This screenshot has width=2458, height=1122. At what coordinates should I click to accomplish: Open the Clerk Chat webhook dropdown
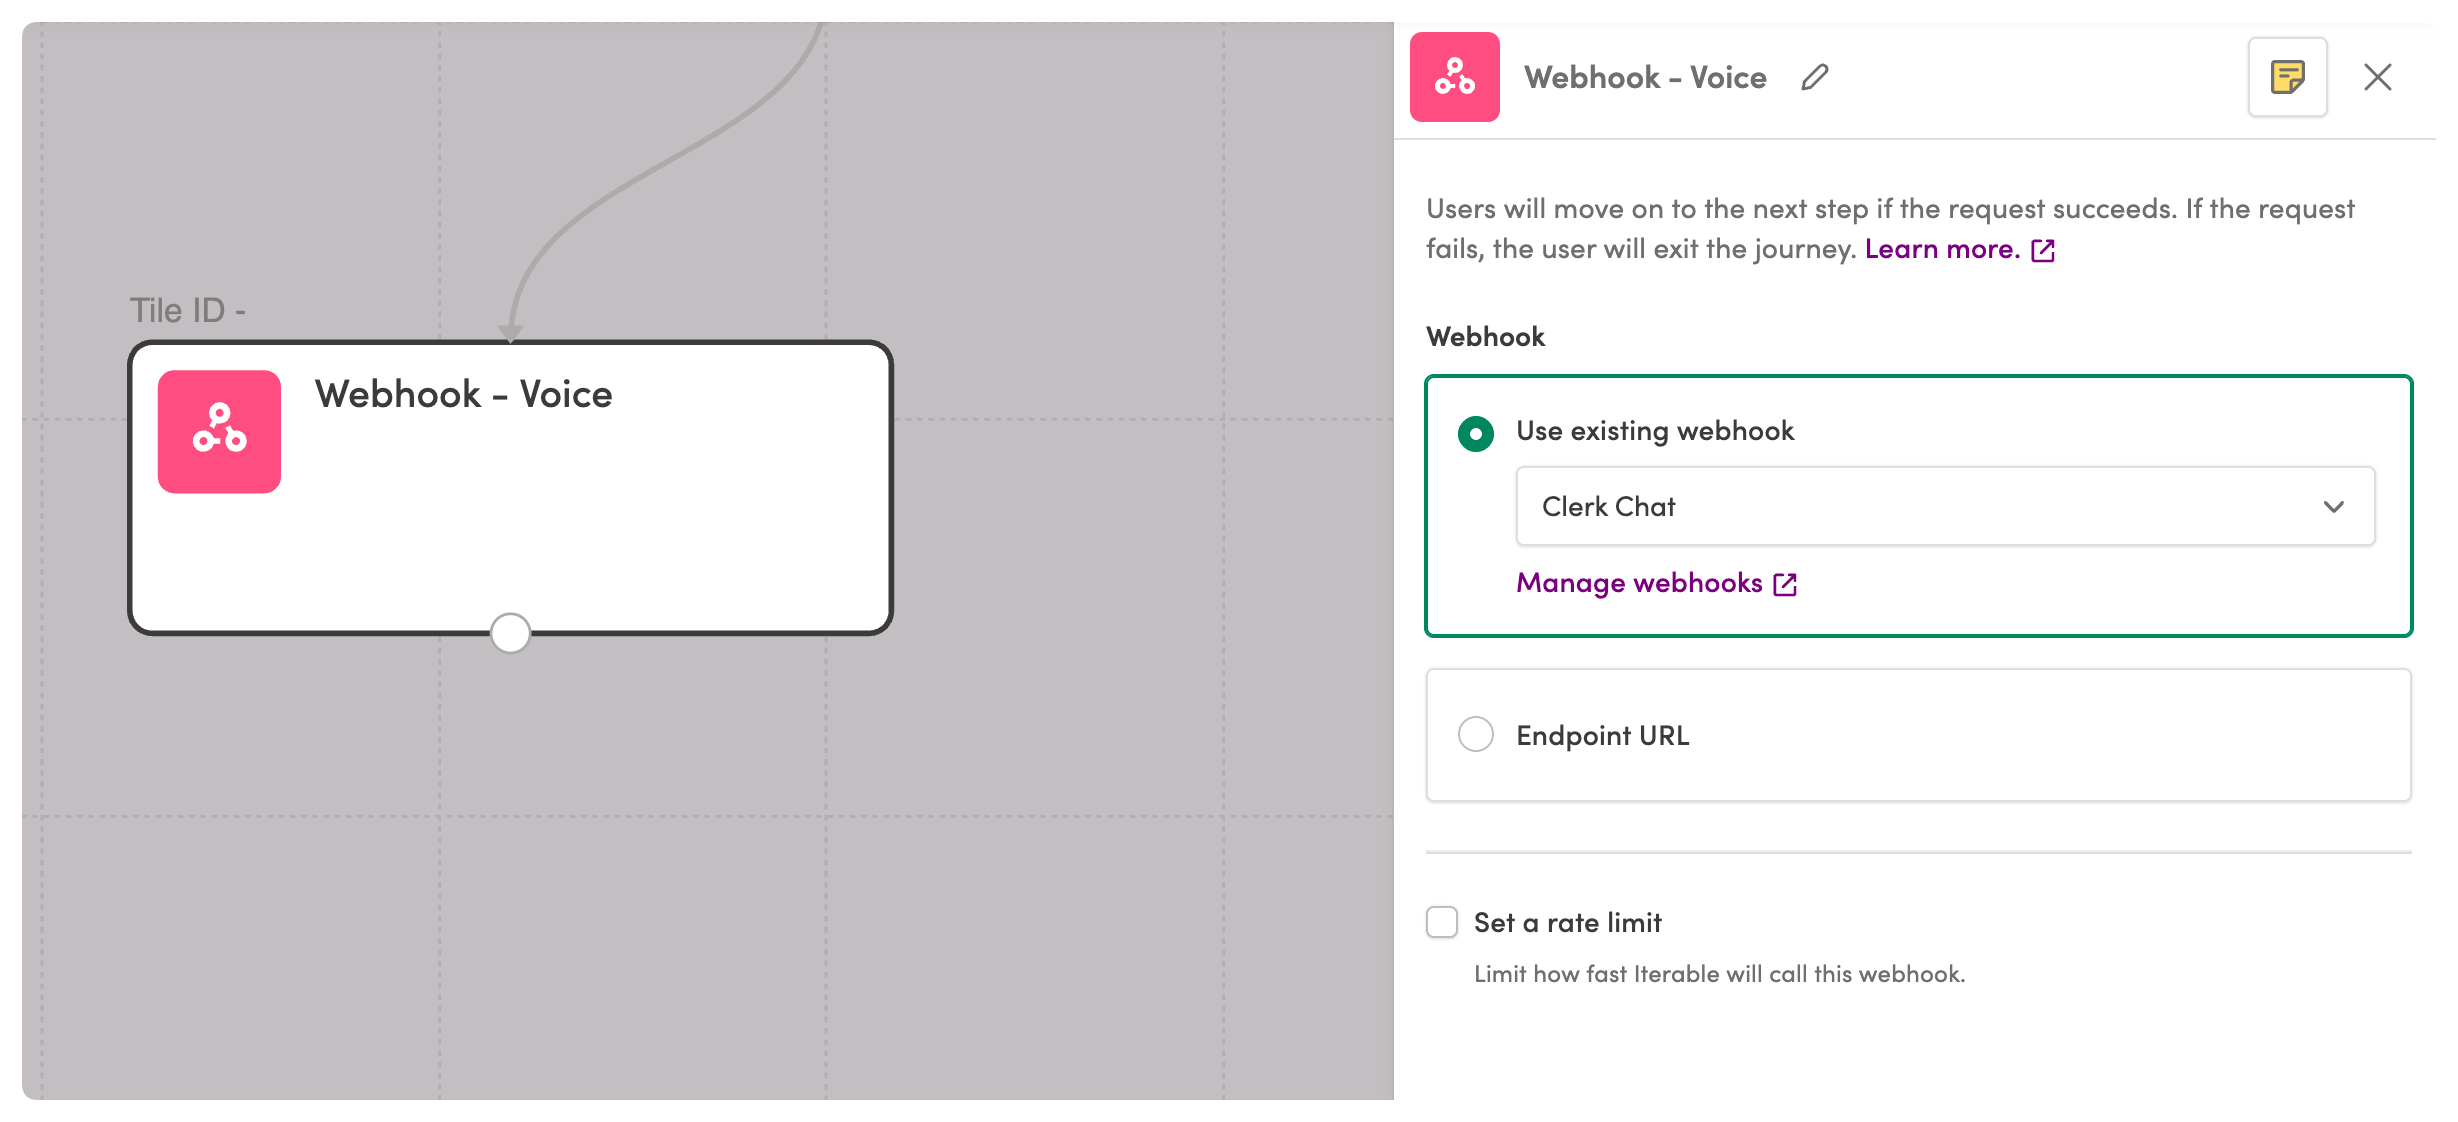coord(1945,506)
